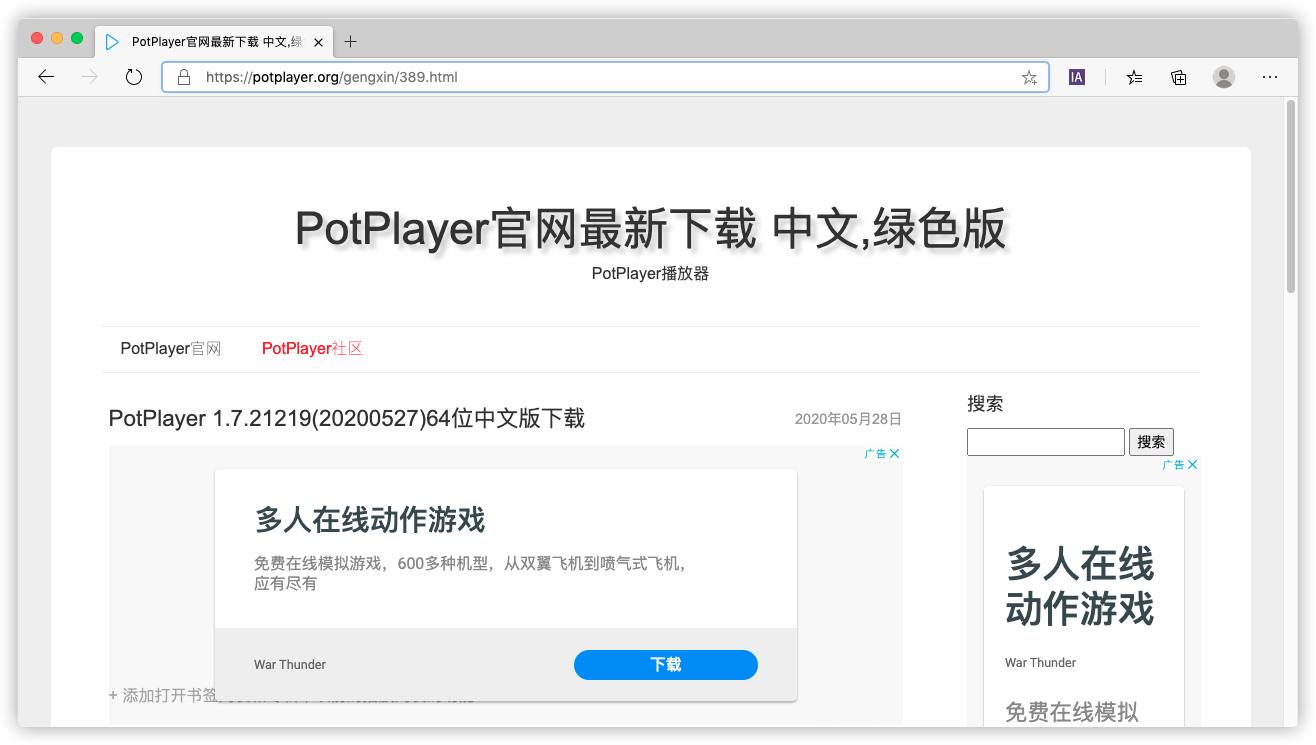Click the back navigation arrow
The width and height of the screenshot is (1316, 745).
click(x=45, y=77)
